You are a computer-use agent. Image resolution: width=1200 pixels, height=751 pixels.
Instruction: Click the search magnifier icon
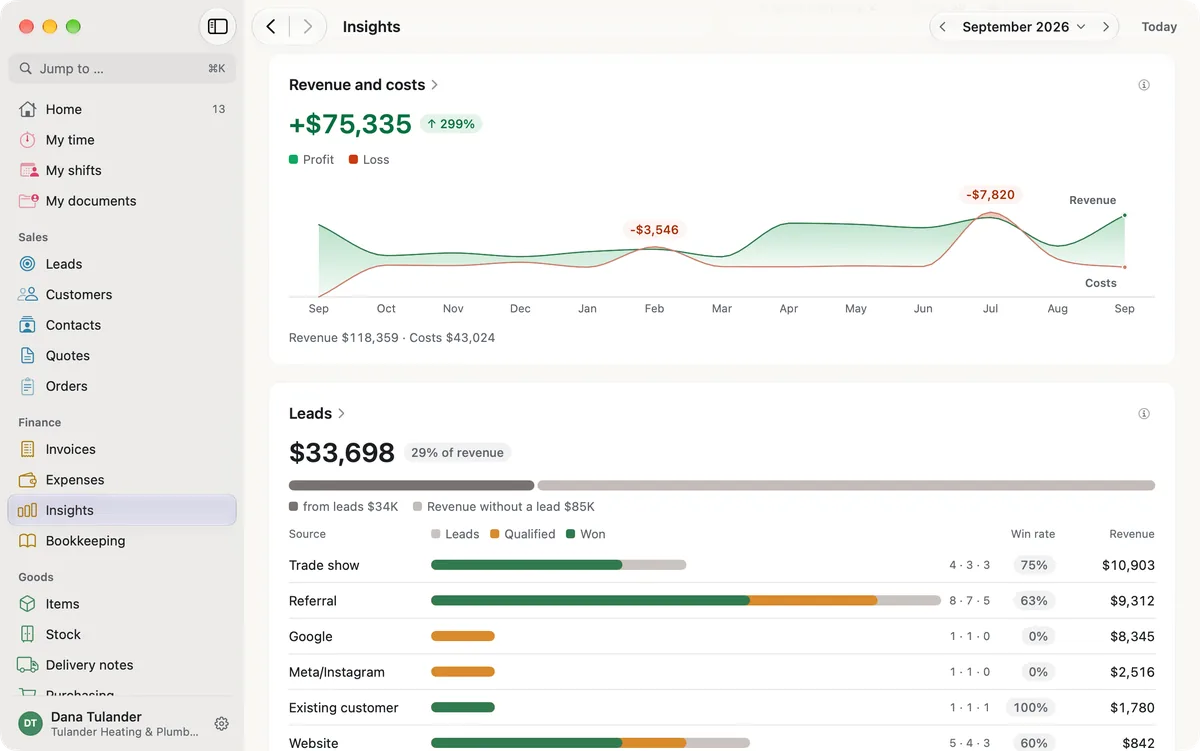26,69
